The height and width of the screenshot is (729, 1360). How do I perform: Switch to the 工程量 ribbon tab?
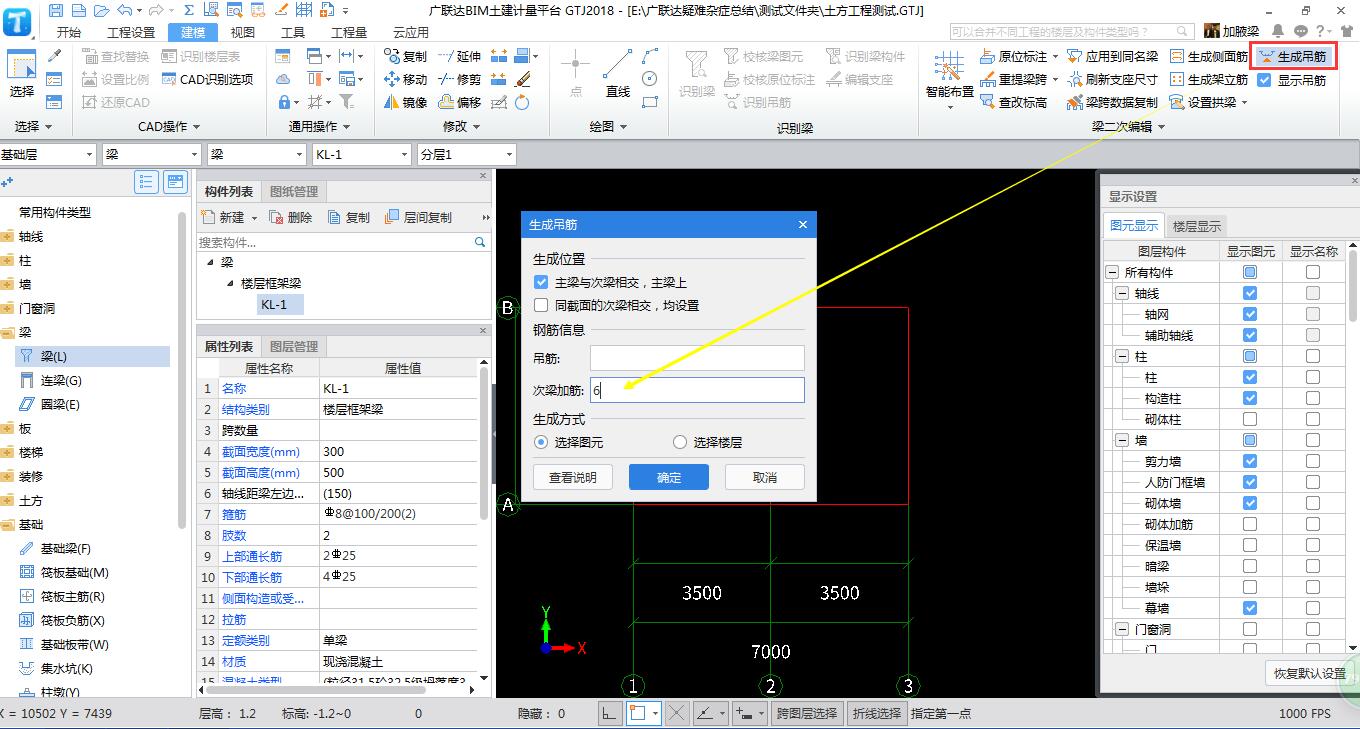coord(349,33)
